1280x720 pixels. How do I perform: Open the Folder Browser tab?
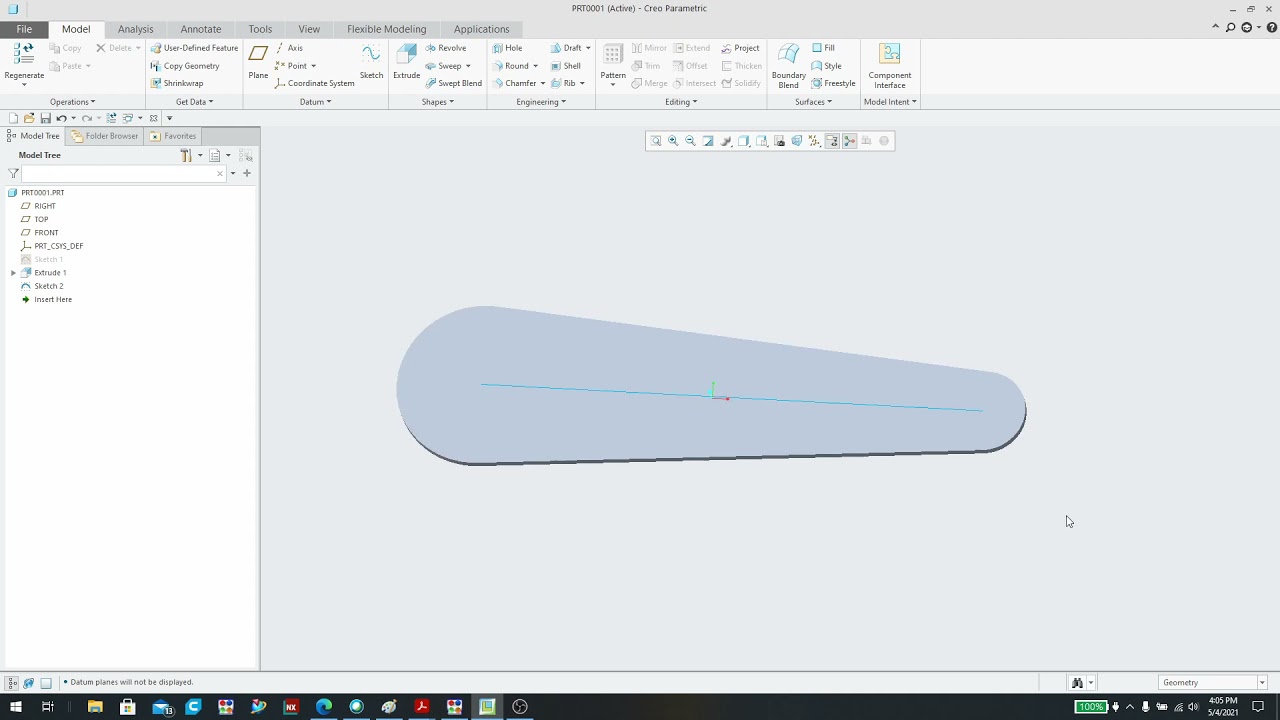tap(105, 136)
